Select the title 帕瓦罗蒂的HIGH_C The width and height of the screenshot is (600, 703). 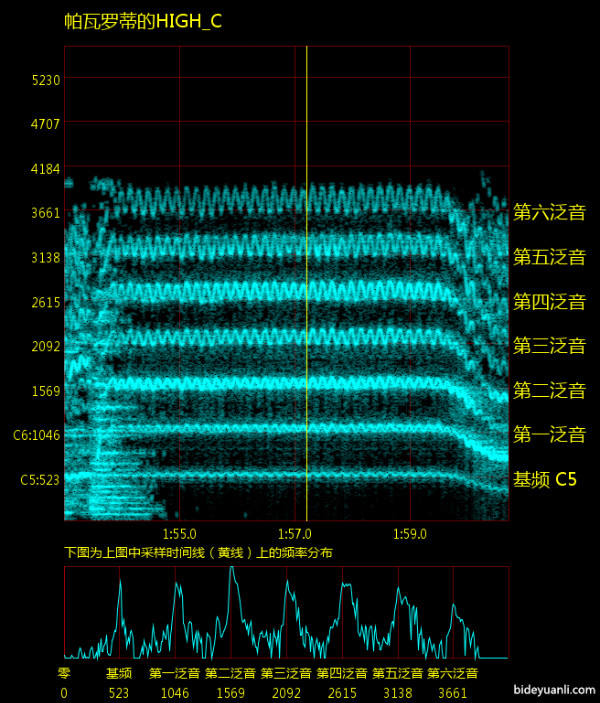point(143,21)
